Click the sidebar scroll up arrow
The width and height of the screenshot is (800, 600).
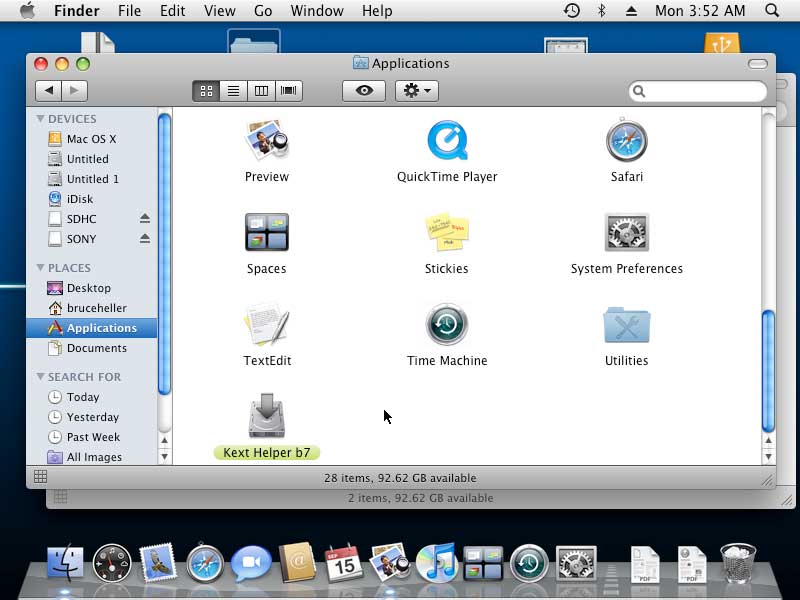[164, 440]
